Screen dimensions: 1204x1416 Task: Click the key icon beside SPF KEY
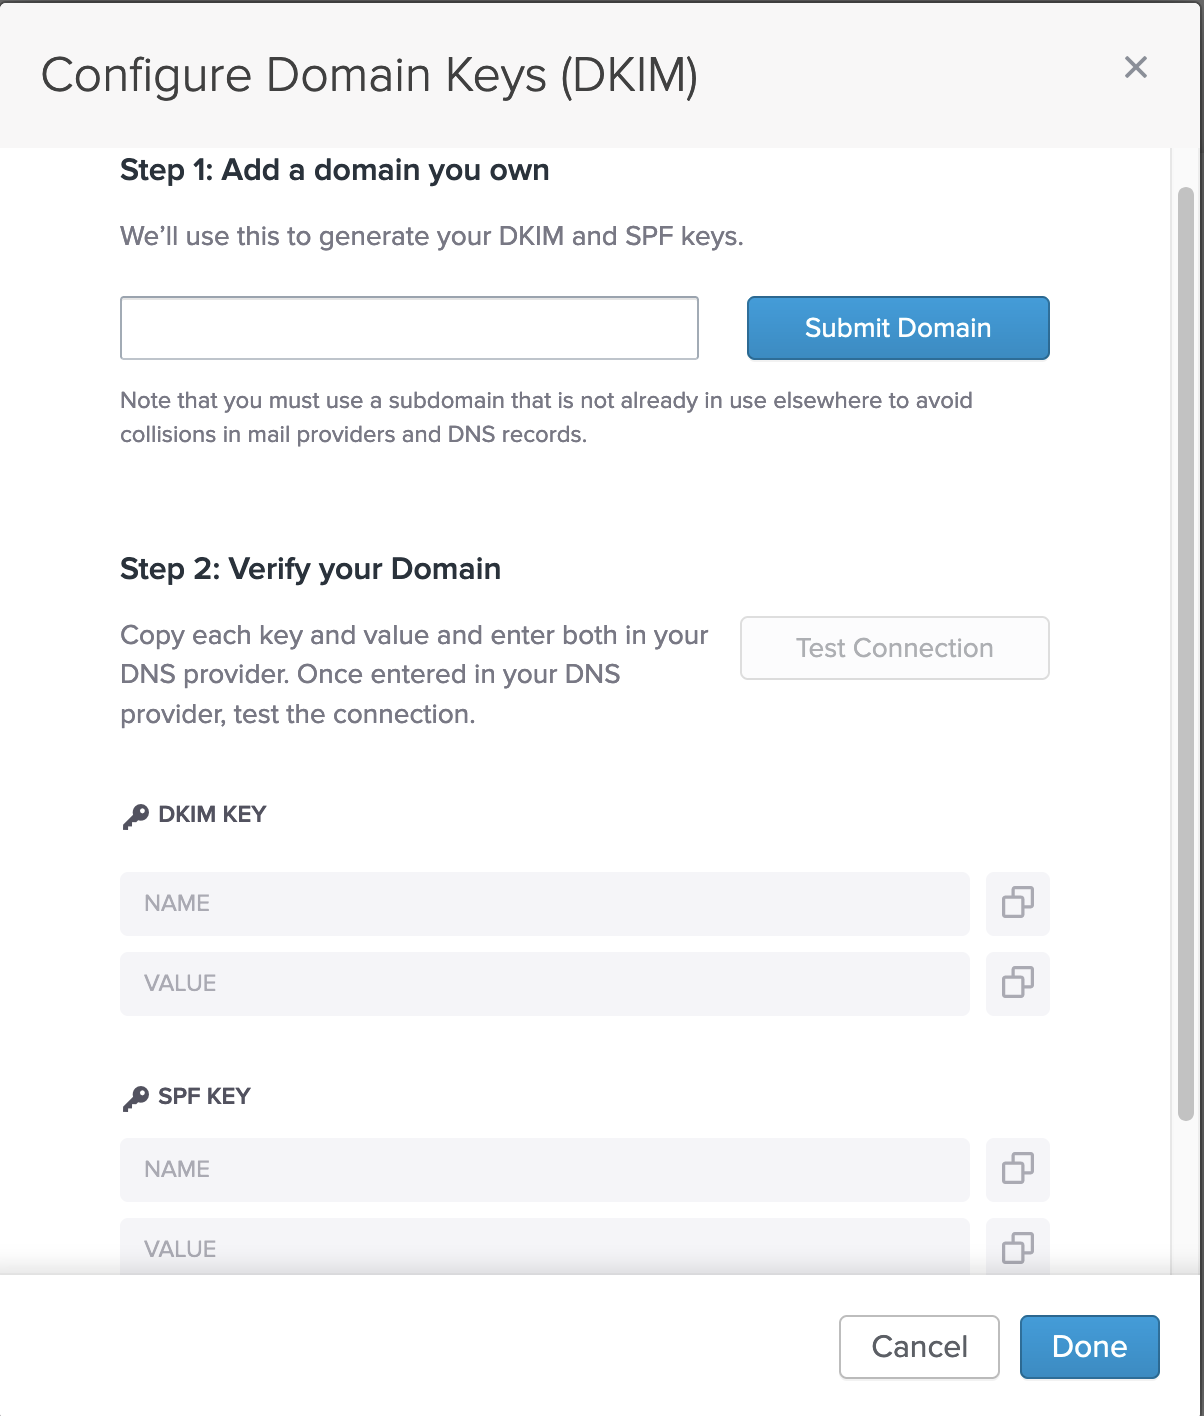132,1094
